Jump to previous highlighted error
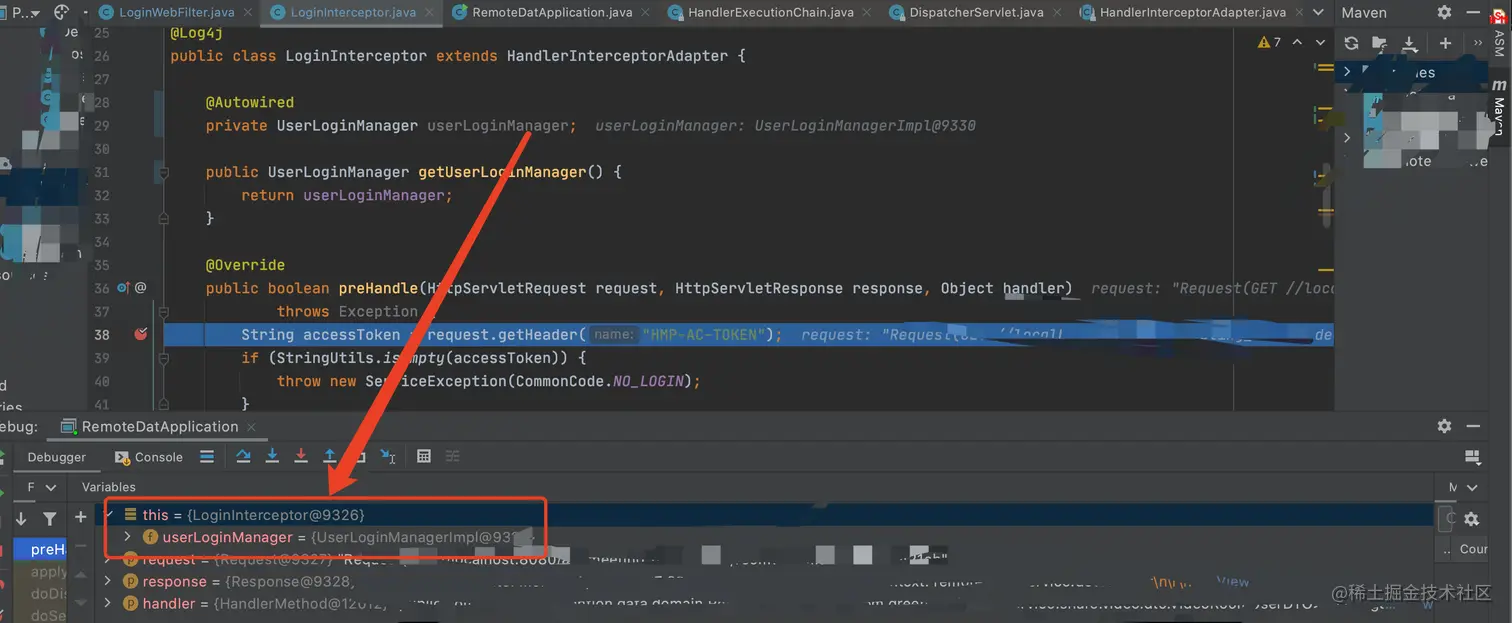Screen dimensions: 1512x623 click(x=1297, y=42)
